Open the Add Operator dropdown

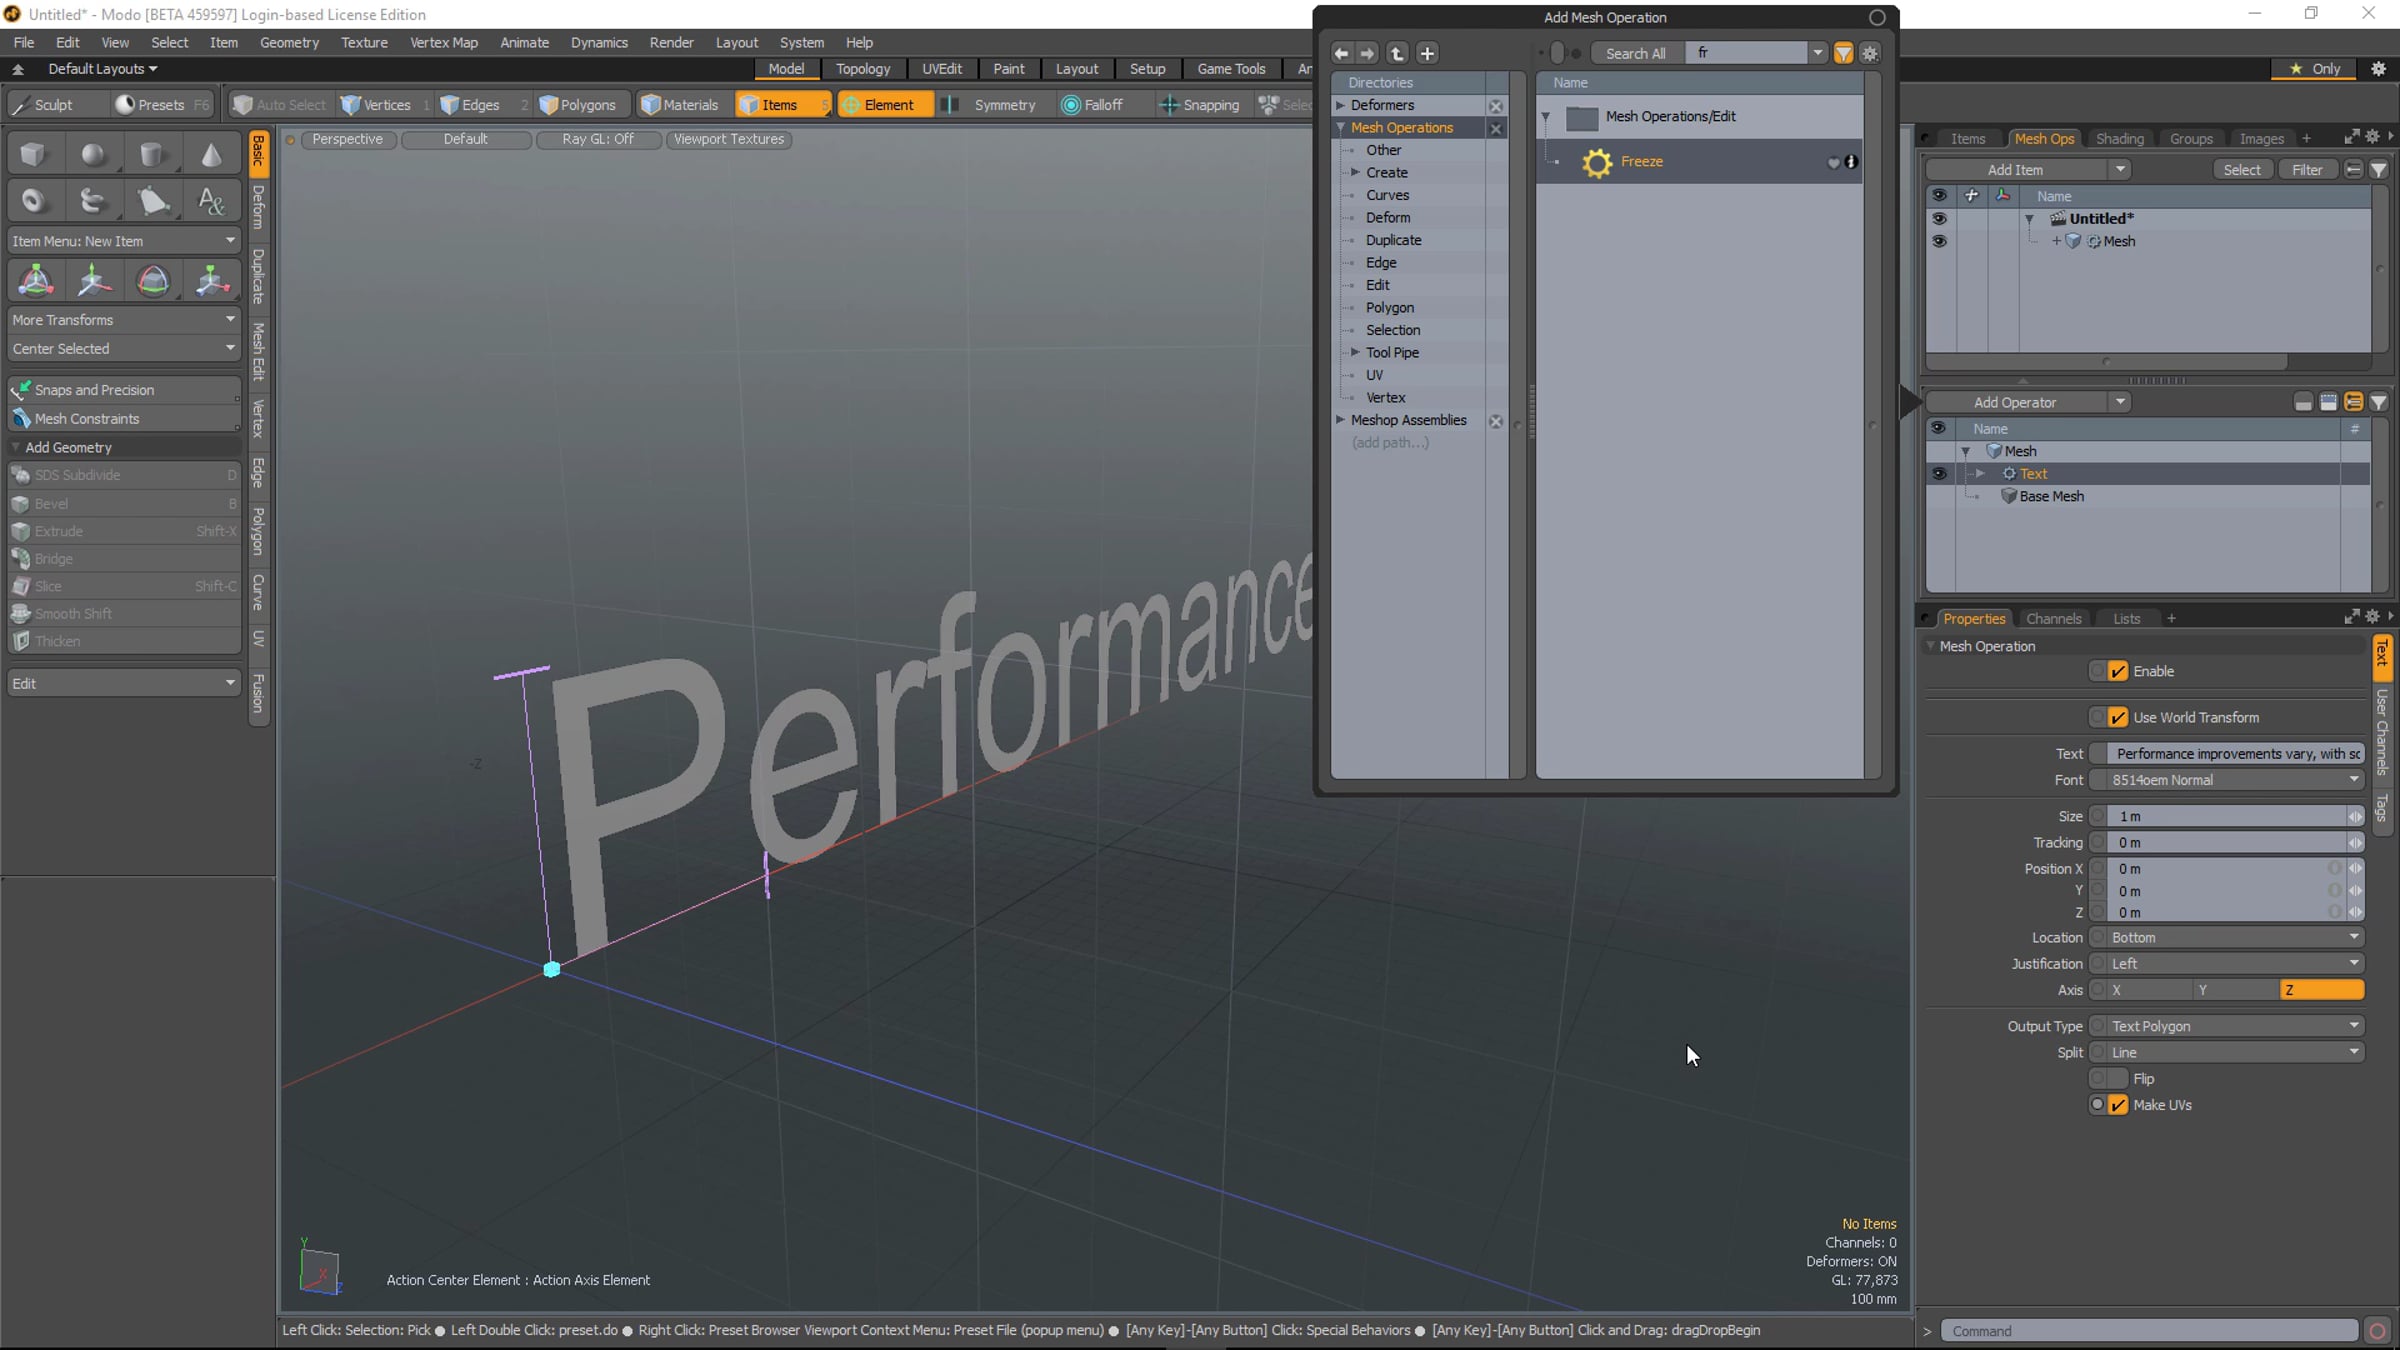click(x=2028, y=402)
